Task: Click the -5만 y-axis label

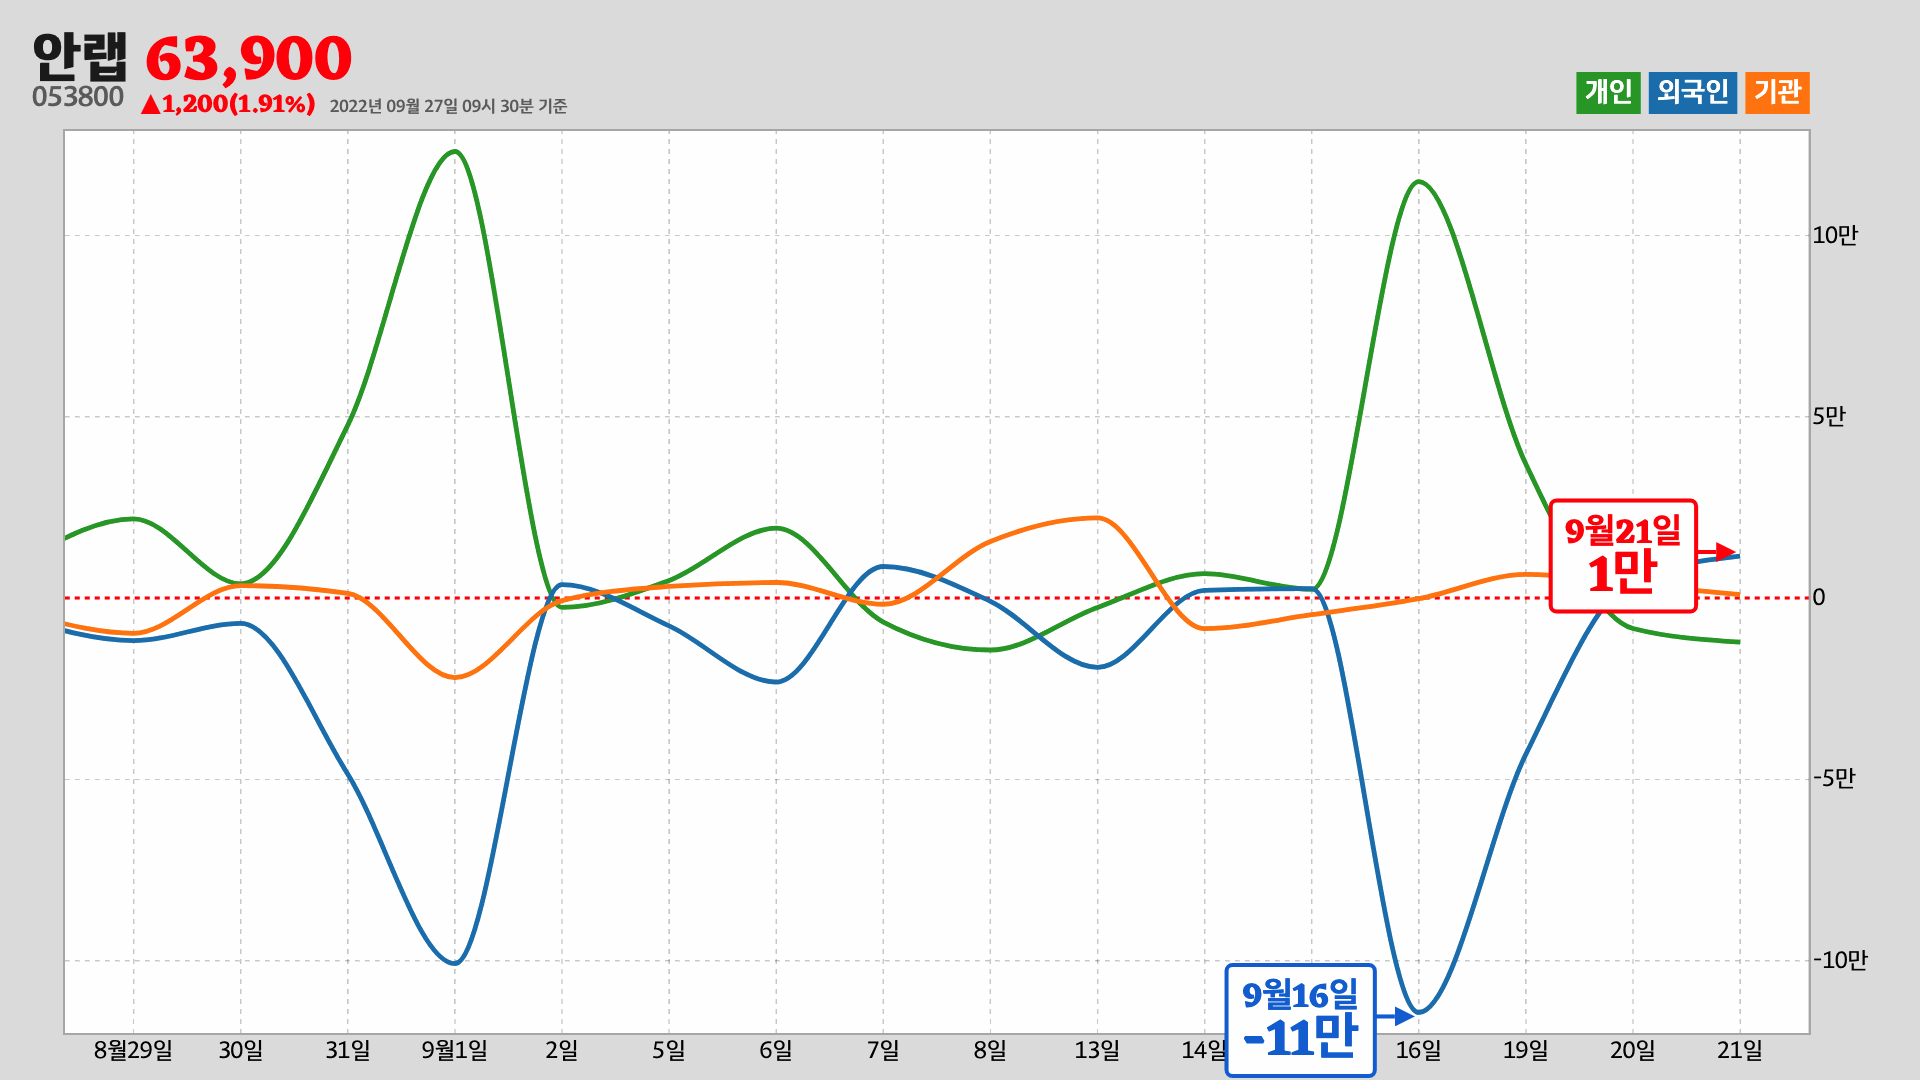Action: click(x=1834, y=779)
